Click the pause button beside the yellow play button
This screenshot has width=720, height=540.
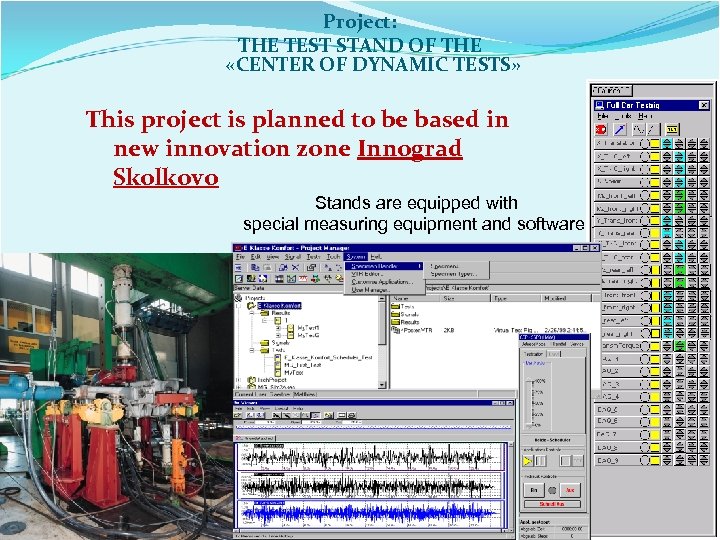coord(541,461)
